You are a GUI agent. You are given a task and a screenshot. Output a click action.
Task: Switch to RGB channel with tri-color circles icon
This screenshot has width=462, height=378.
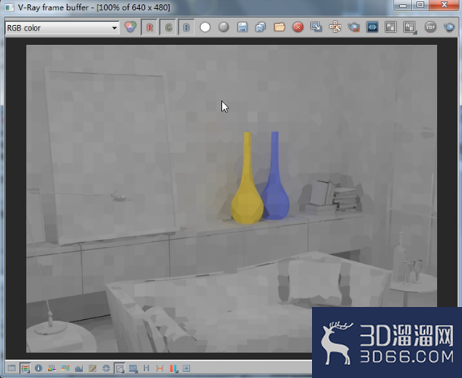pyautogui.click(x=131, y=27)
